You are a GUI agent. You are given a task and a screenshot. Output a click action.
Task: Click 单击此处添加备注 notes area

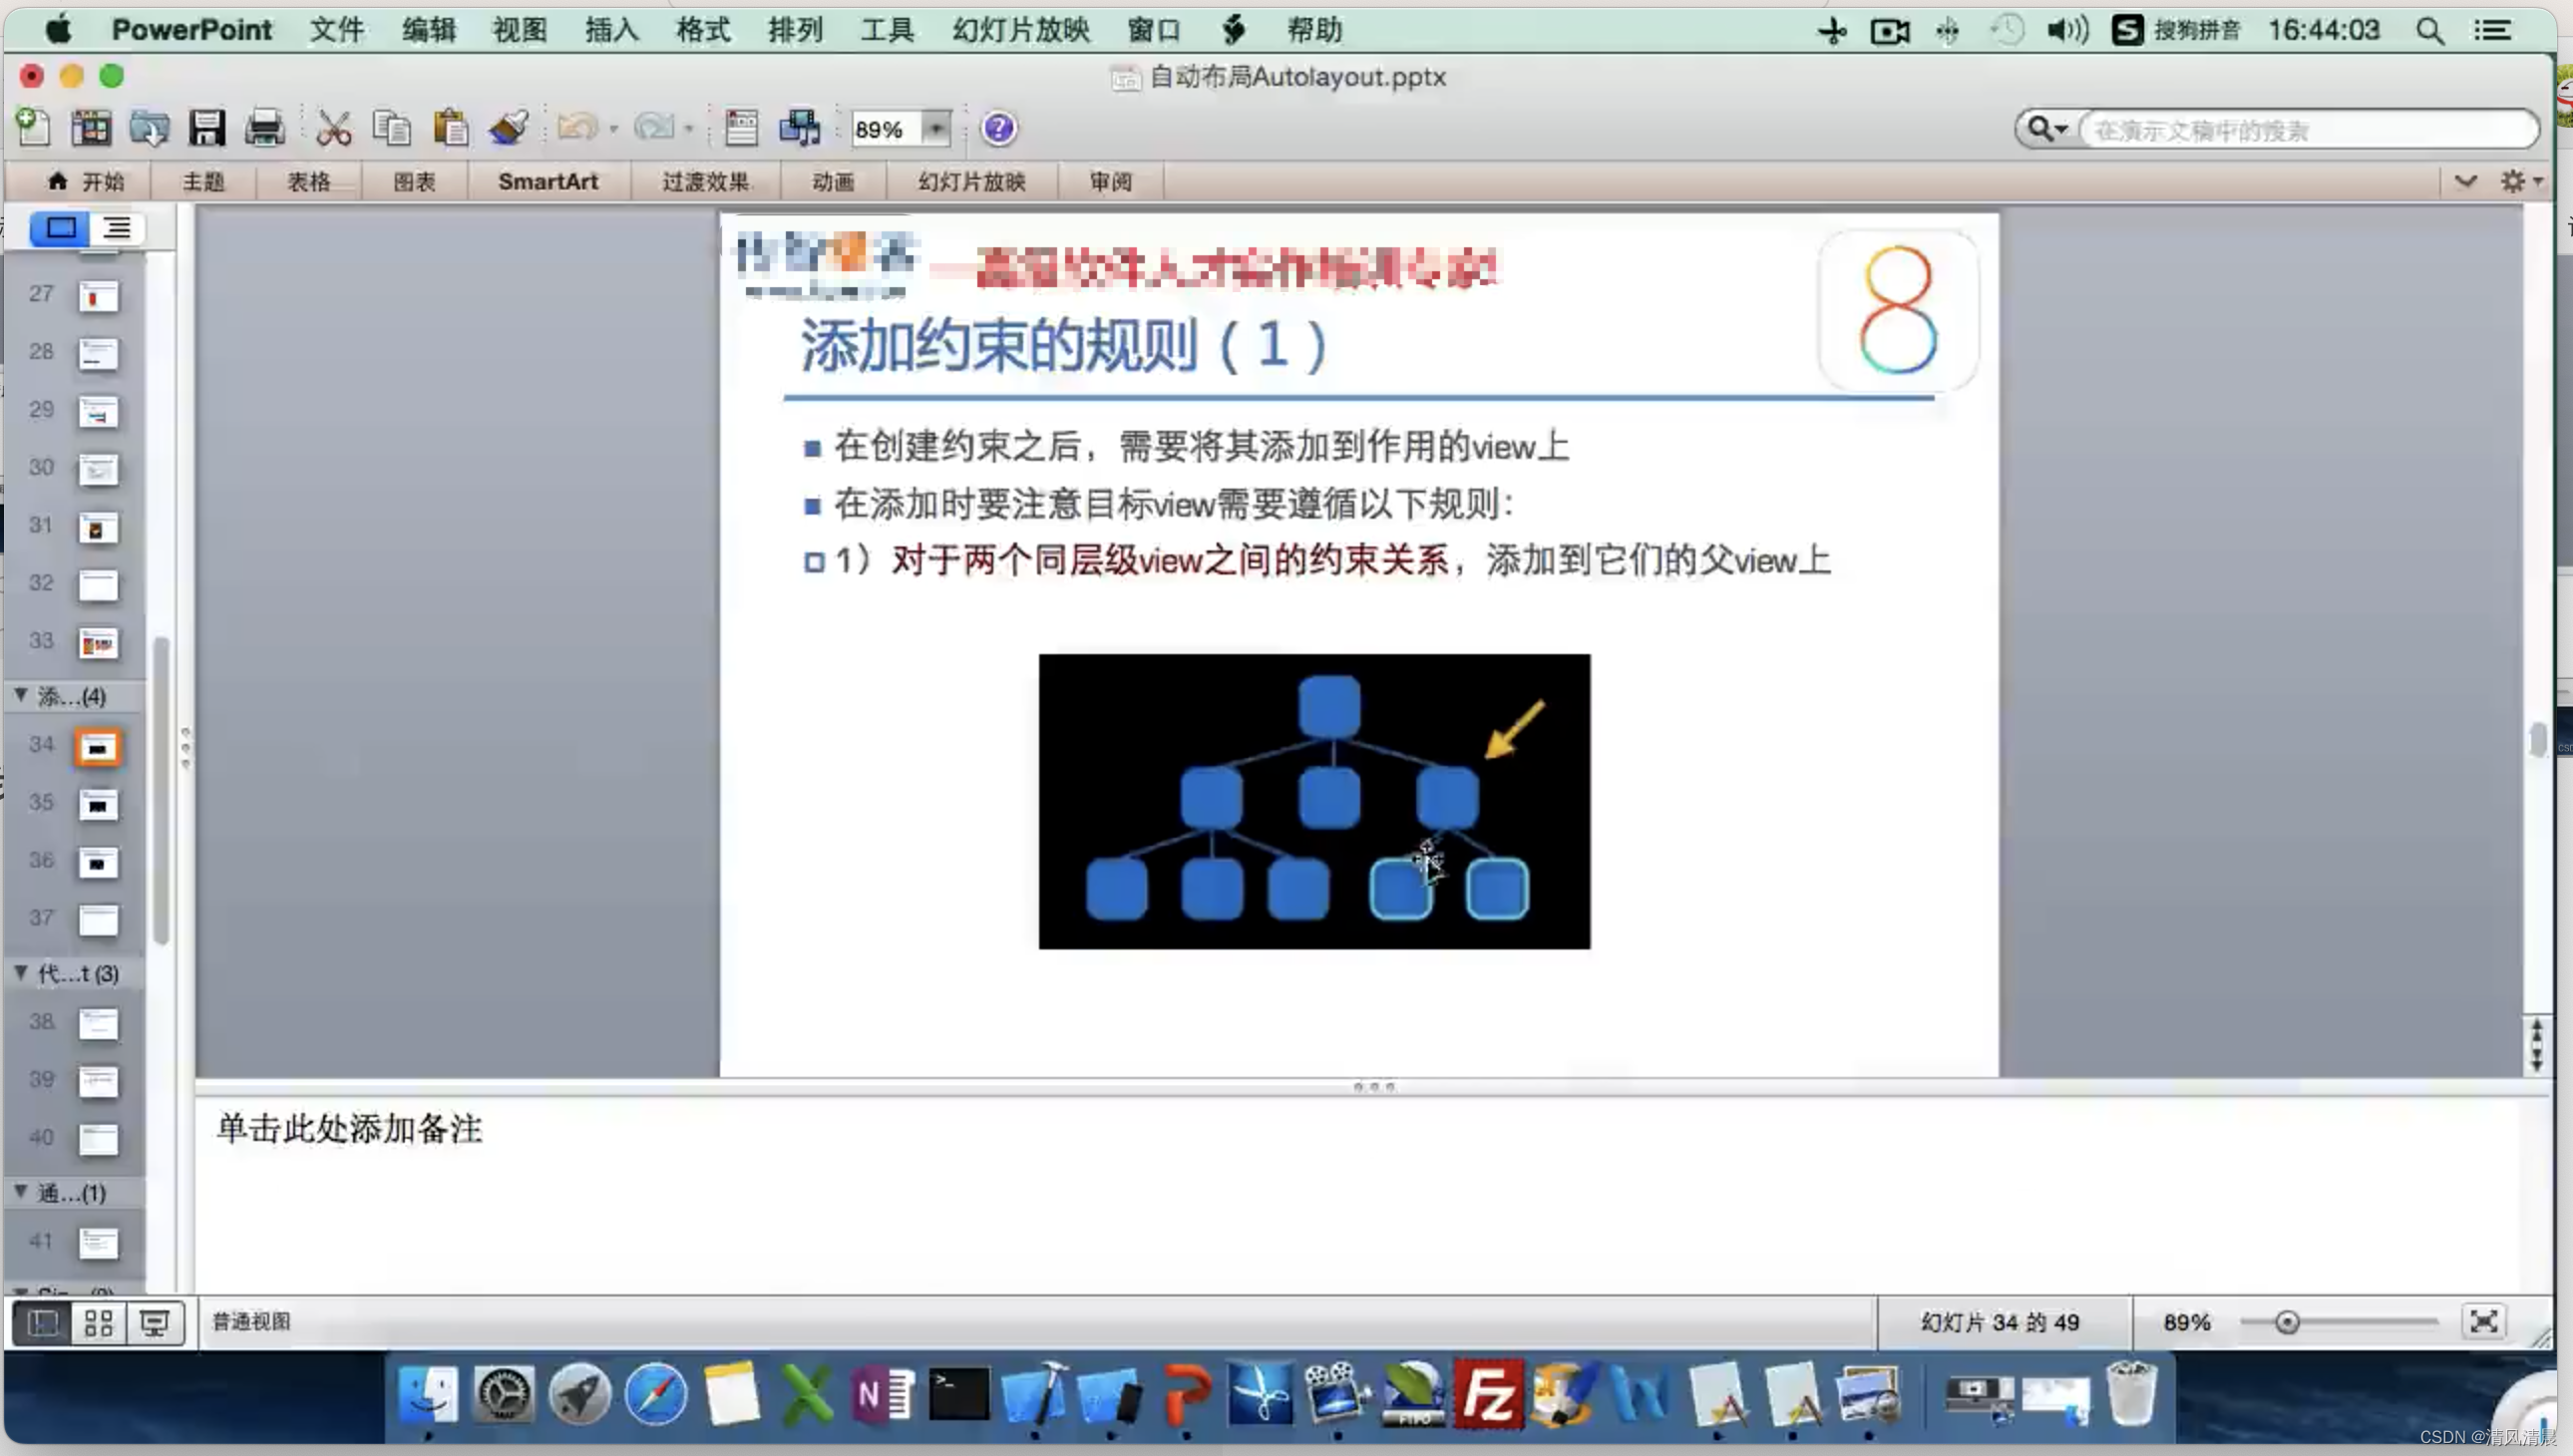pyautogui.click(x=349, y=1129)
